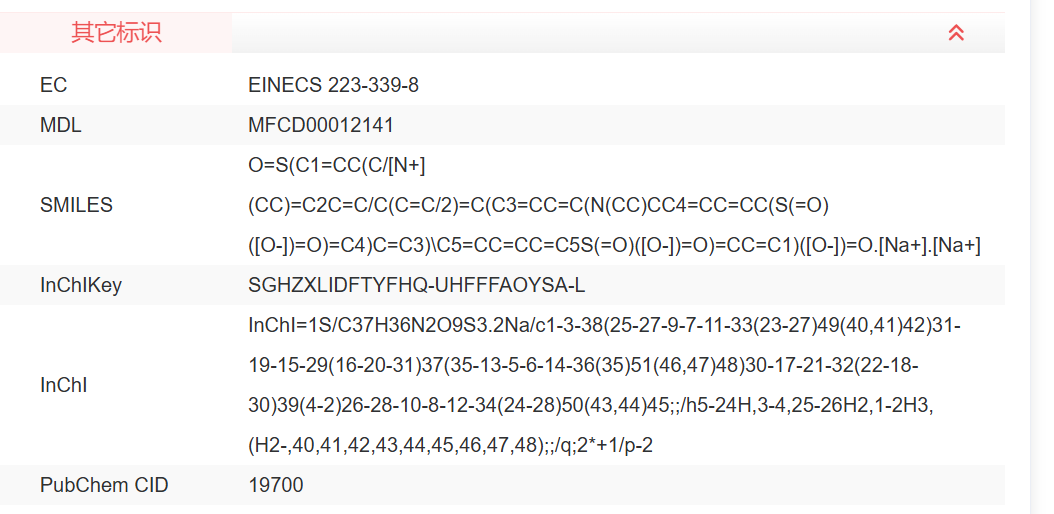1054x514 pixels.
Task: Click the MDL row label
Action: point(61,125)
